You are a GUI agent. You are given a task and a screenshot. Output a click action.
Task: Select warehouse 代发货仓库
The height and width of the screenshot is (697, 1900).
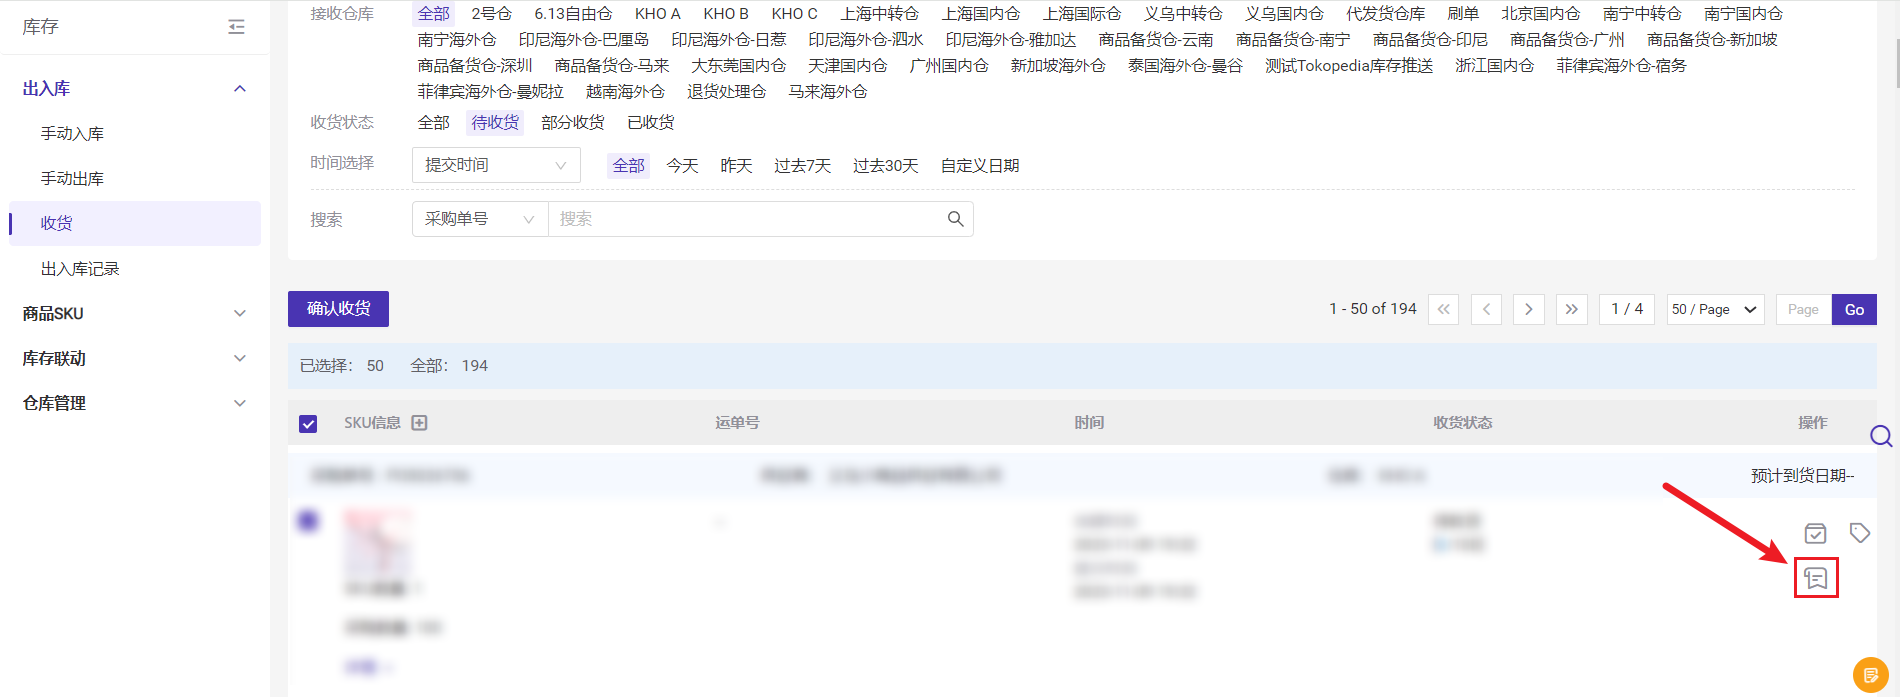click(x=1385, y=13)
